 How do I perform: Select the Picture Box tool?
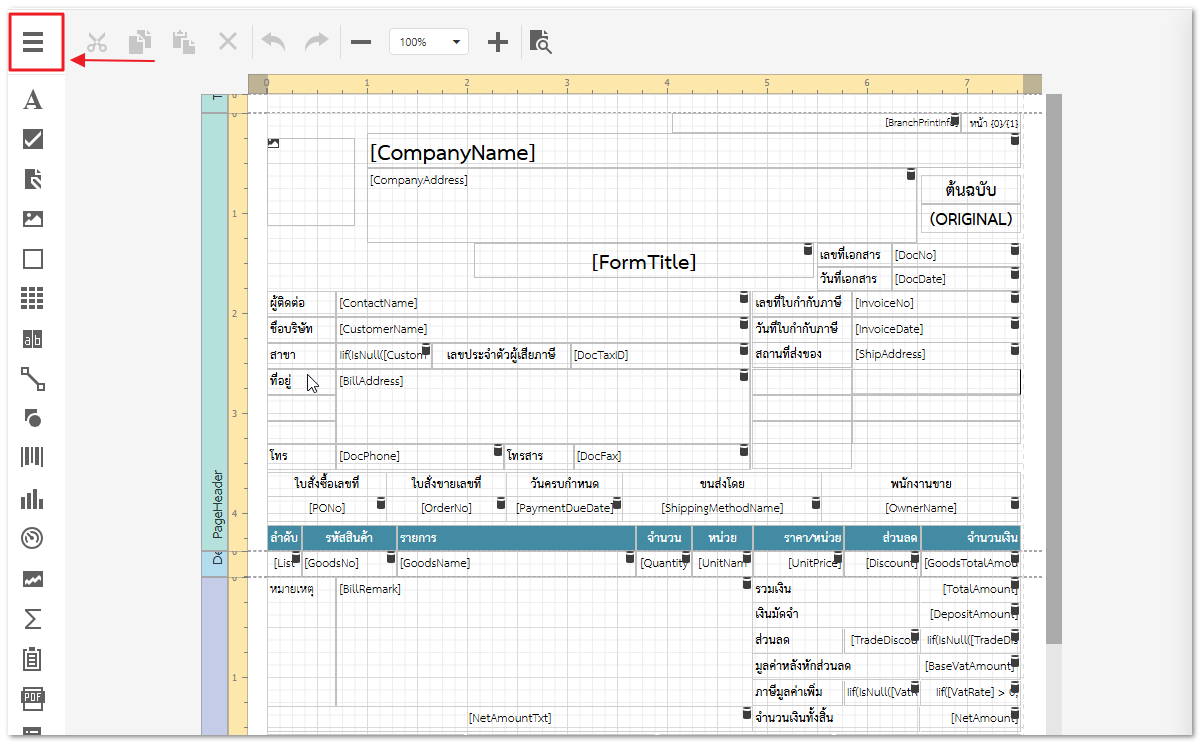click(x=33, y=219)
